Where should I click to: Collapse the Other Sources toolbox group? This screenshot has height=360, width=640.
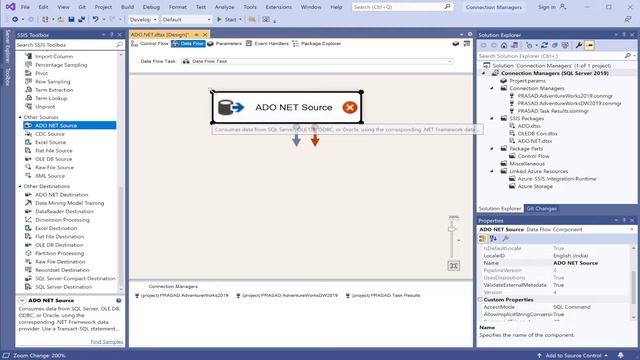[x=20, y=117]
